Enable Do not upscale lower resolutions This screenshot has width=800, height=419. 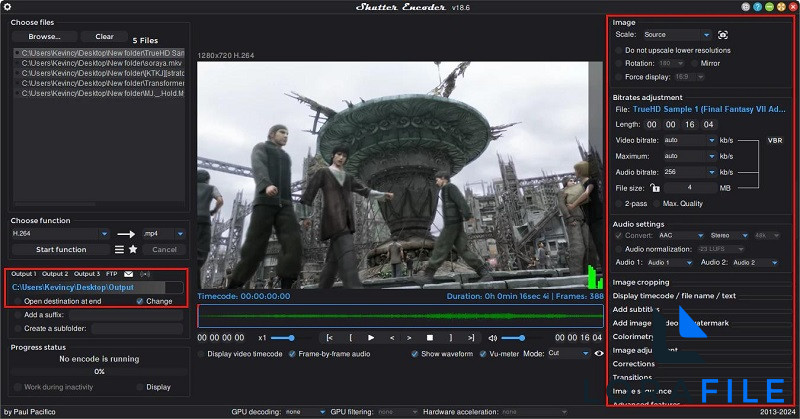[x=619, y=50]
